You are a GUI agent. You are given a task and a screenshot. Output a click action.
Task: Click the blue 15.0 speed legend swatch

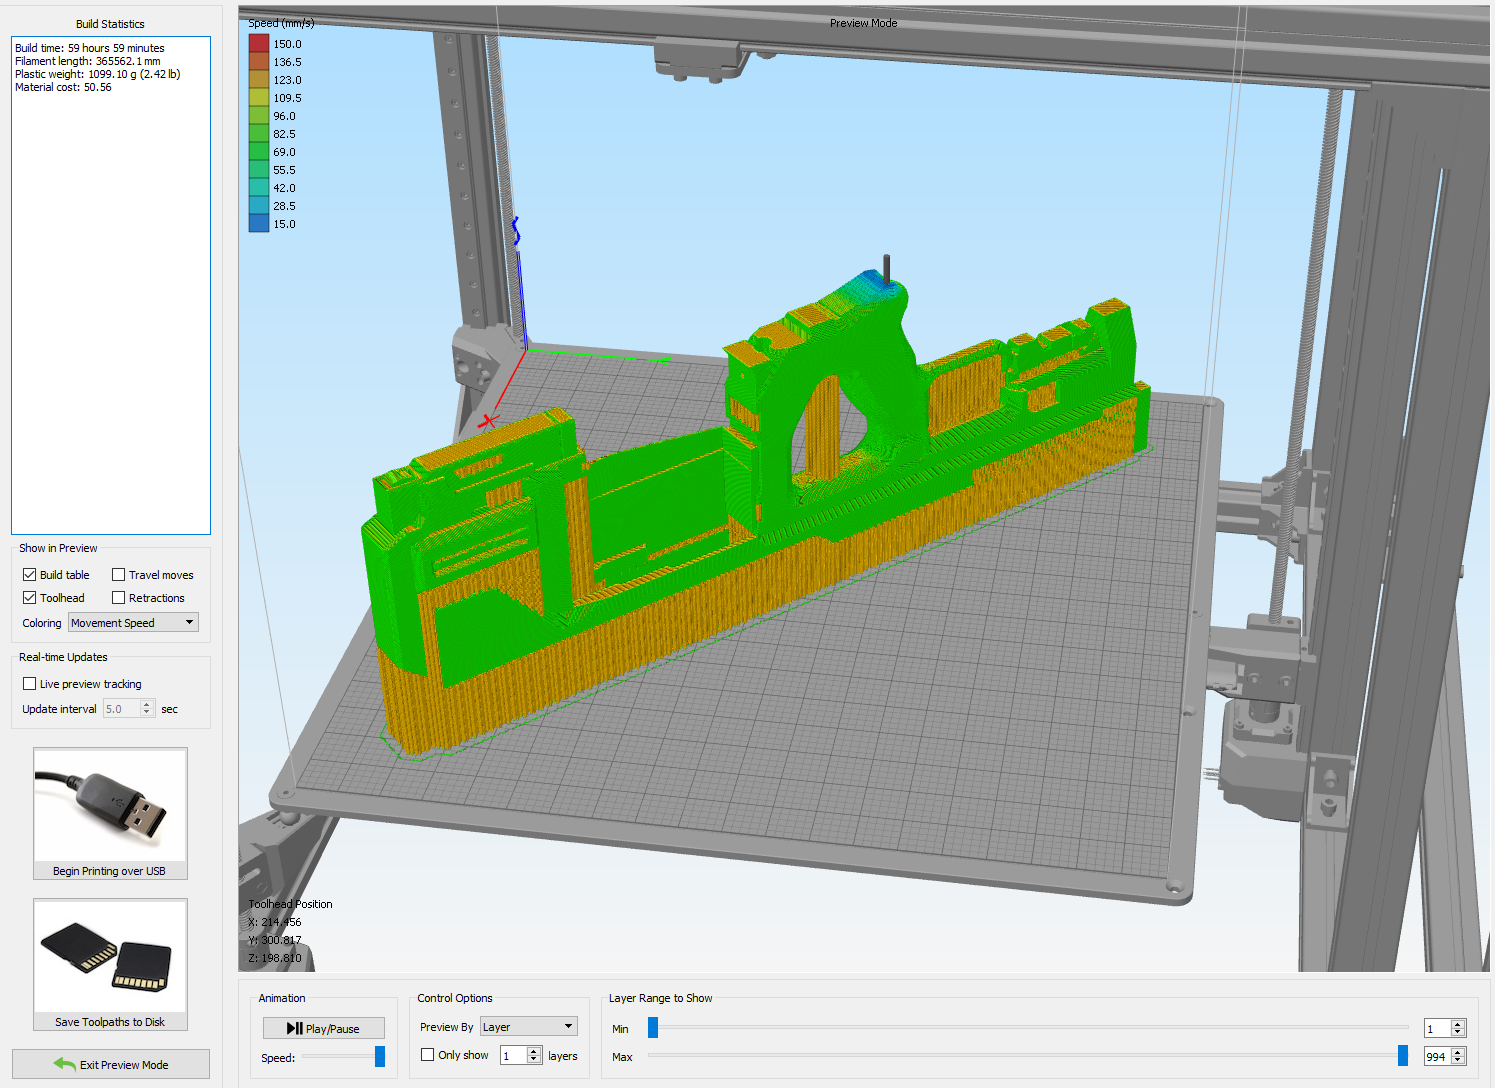coord(259,224)
